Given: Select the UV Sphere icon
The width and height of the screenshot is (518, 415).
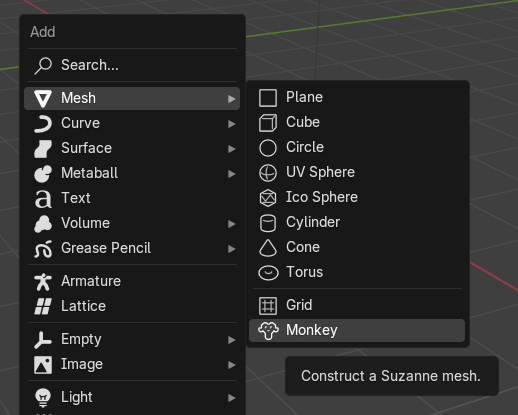Looking at the screenshot, I should coord(268,173).
